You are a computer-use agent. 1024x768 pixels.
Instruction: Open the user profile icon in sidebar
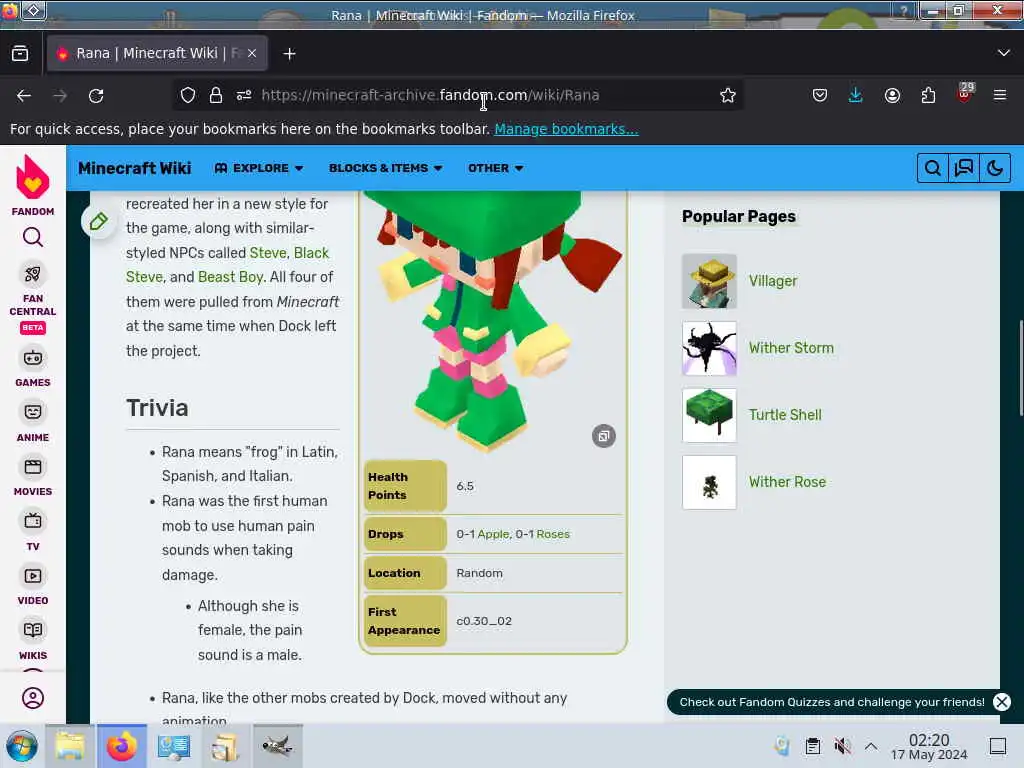[33, 697]
